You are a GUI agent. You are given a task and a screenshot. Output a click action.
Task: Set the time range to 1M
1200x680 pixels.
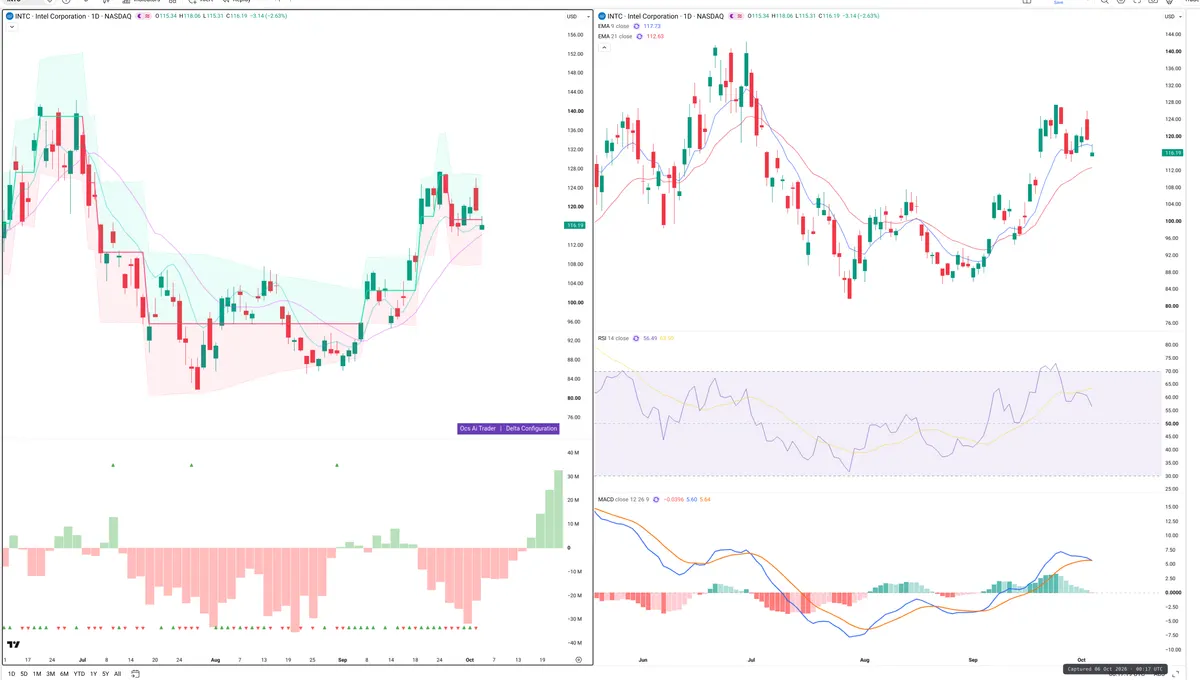pos(37,674)
